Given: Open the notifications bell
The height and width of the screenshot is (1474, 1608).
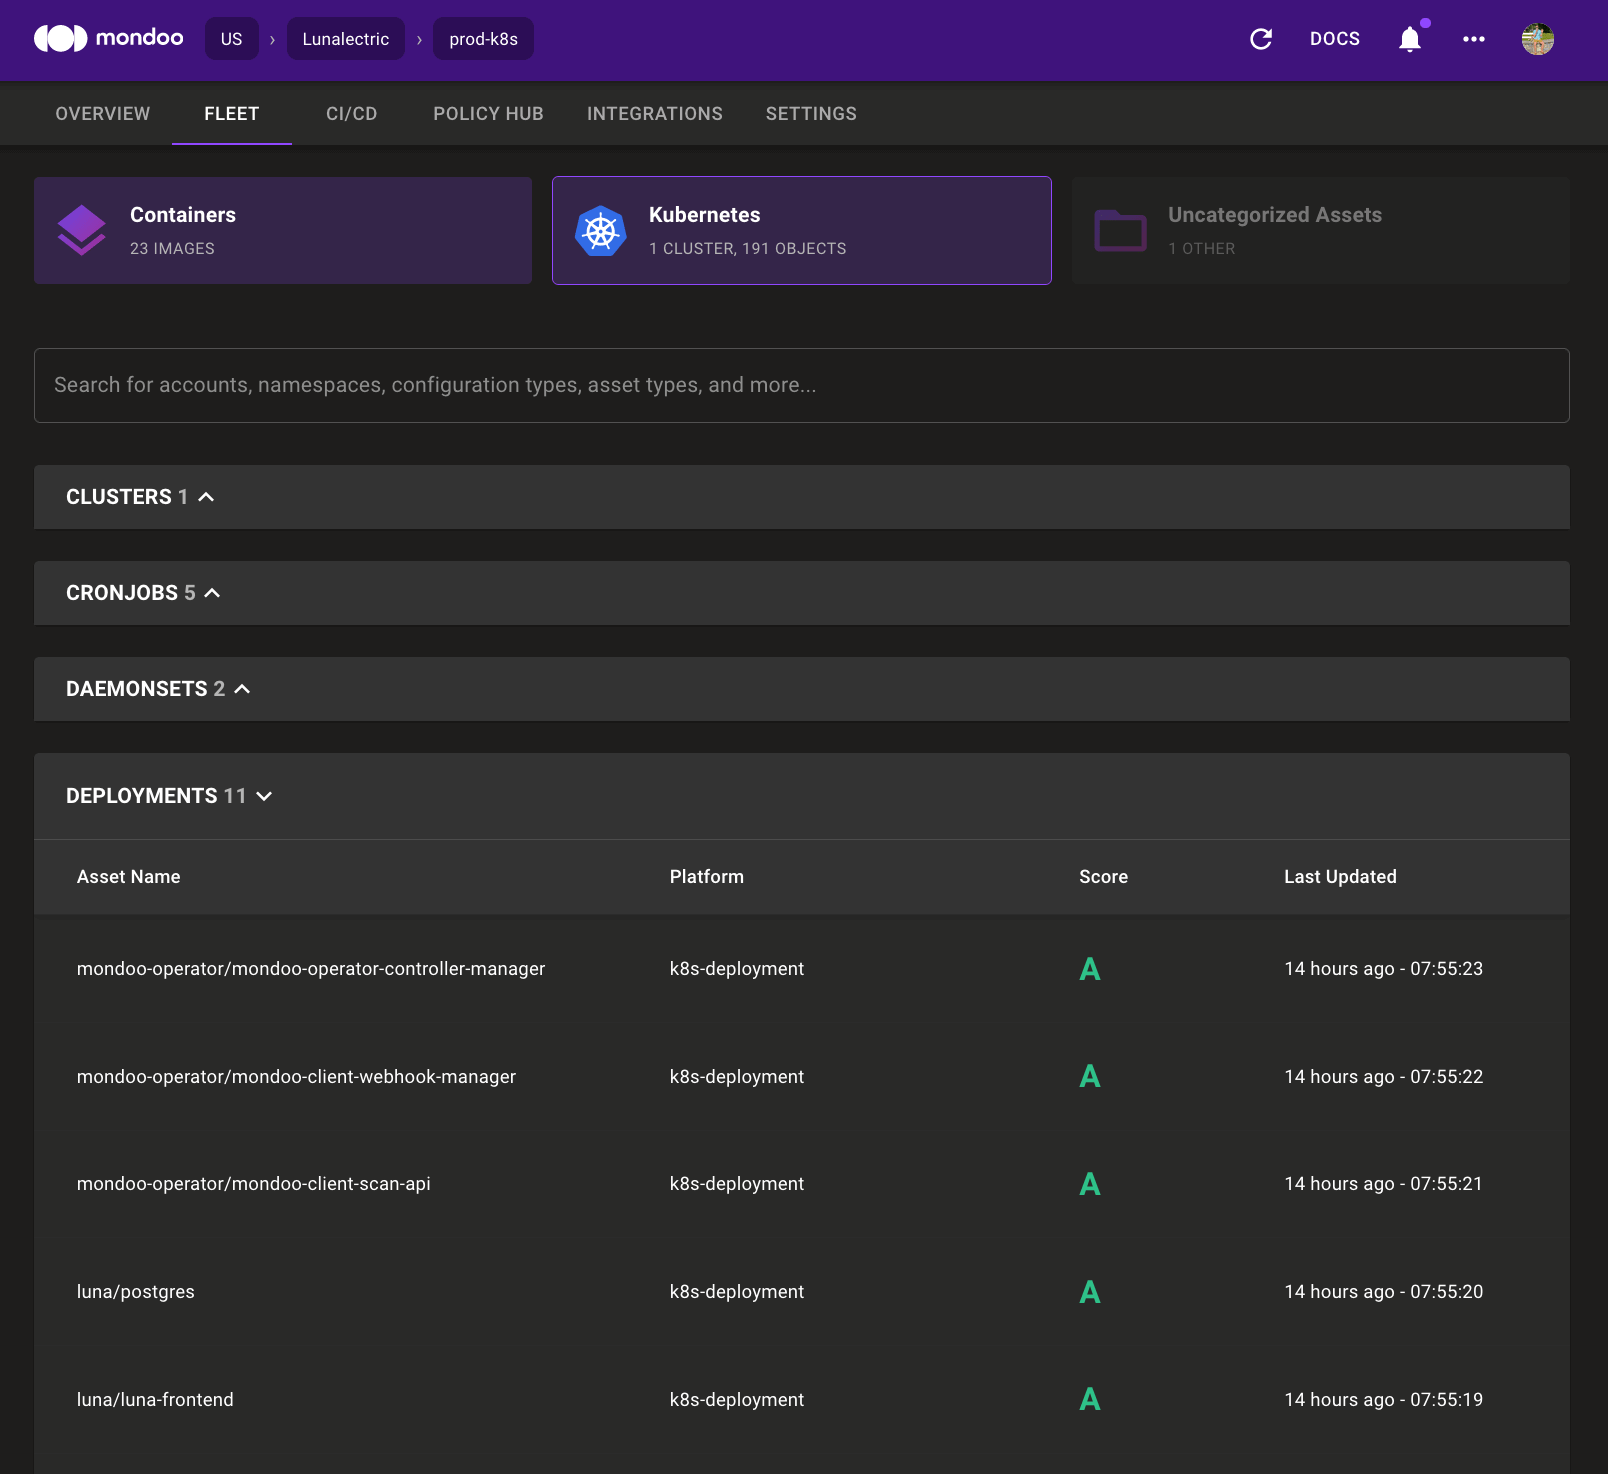Looking at the screenshot, I should (1410, 39).
